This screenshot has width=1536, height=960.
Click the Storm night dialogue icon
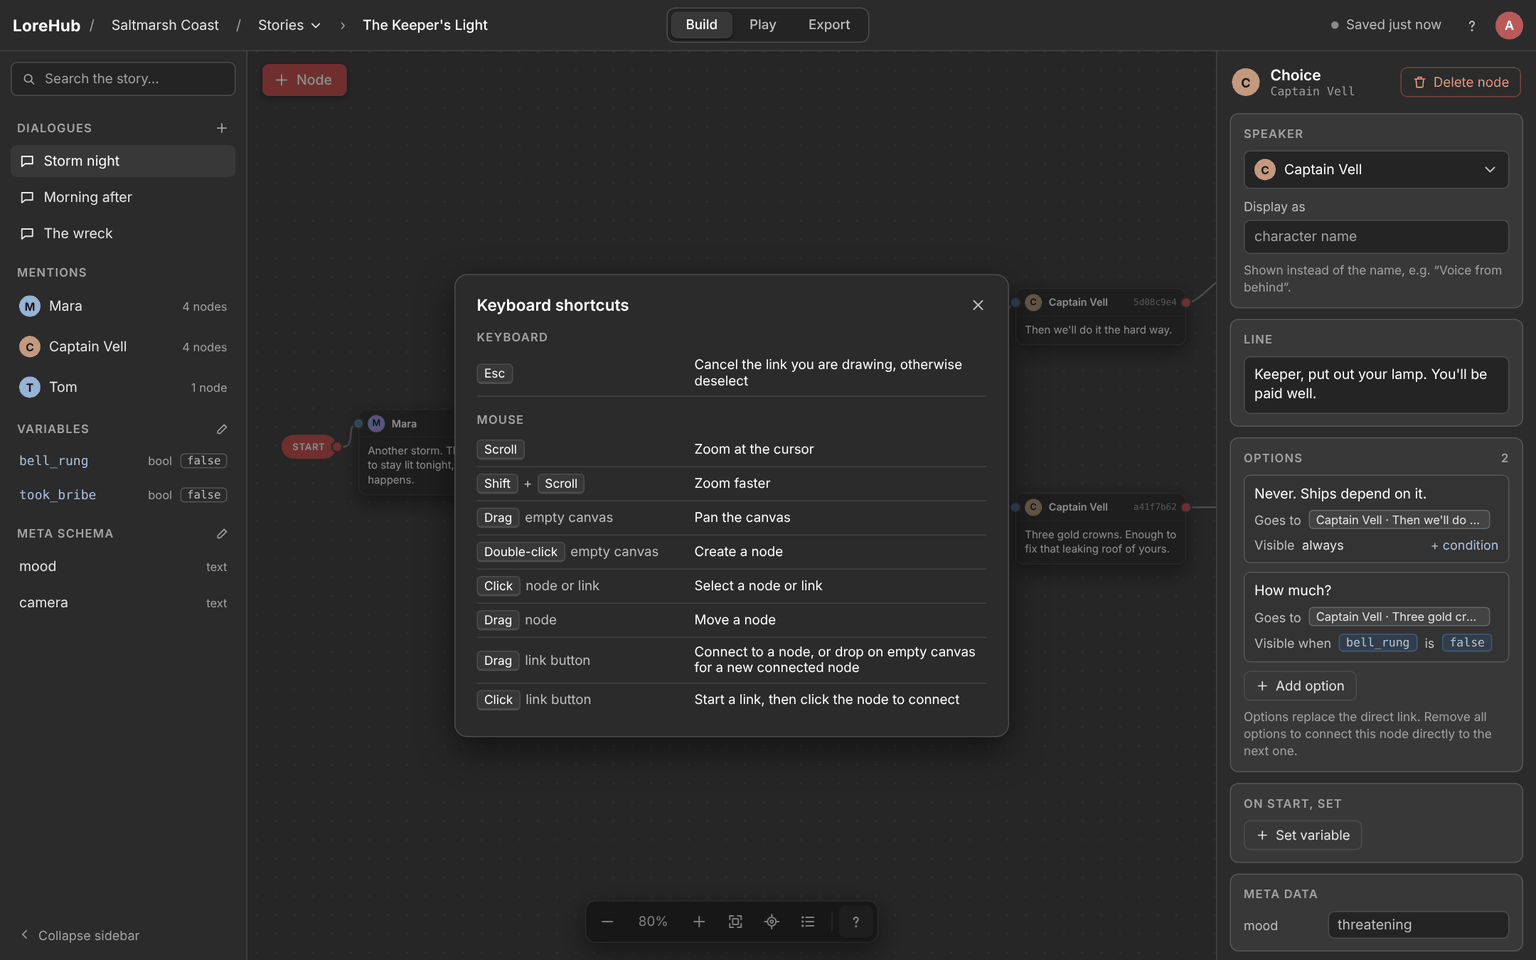(x=27, y=161)
